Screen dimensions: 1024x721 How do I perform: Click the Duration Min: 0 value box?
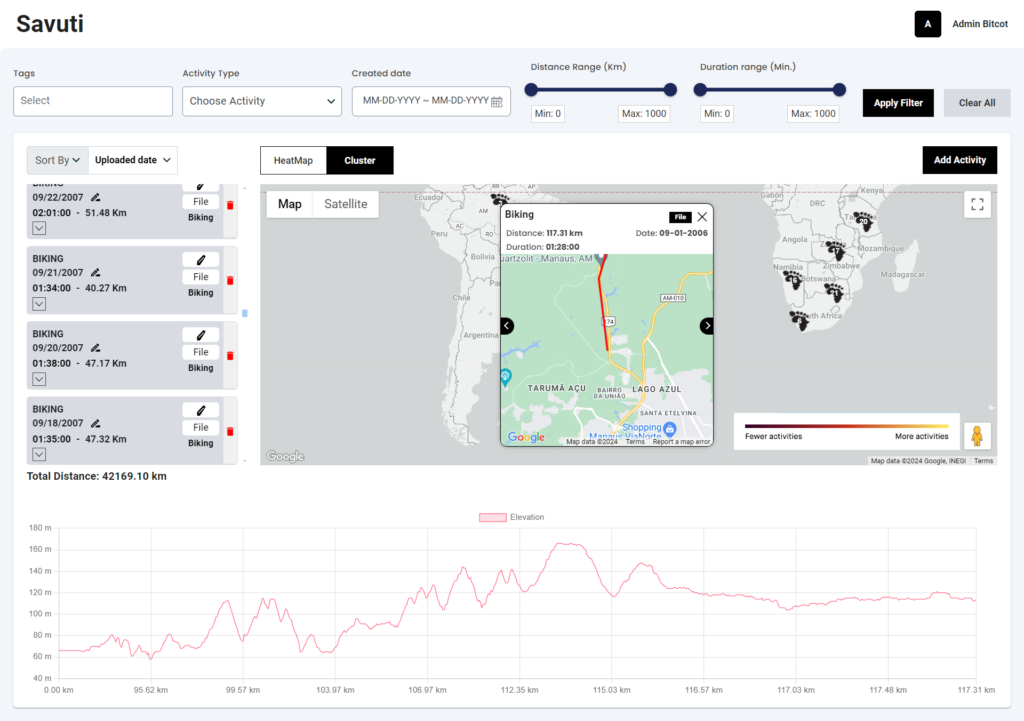click(717, 114)
